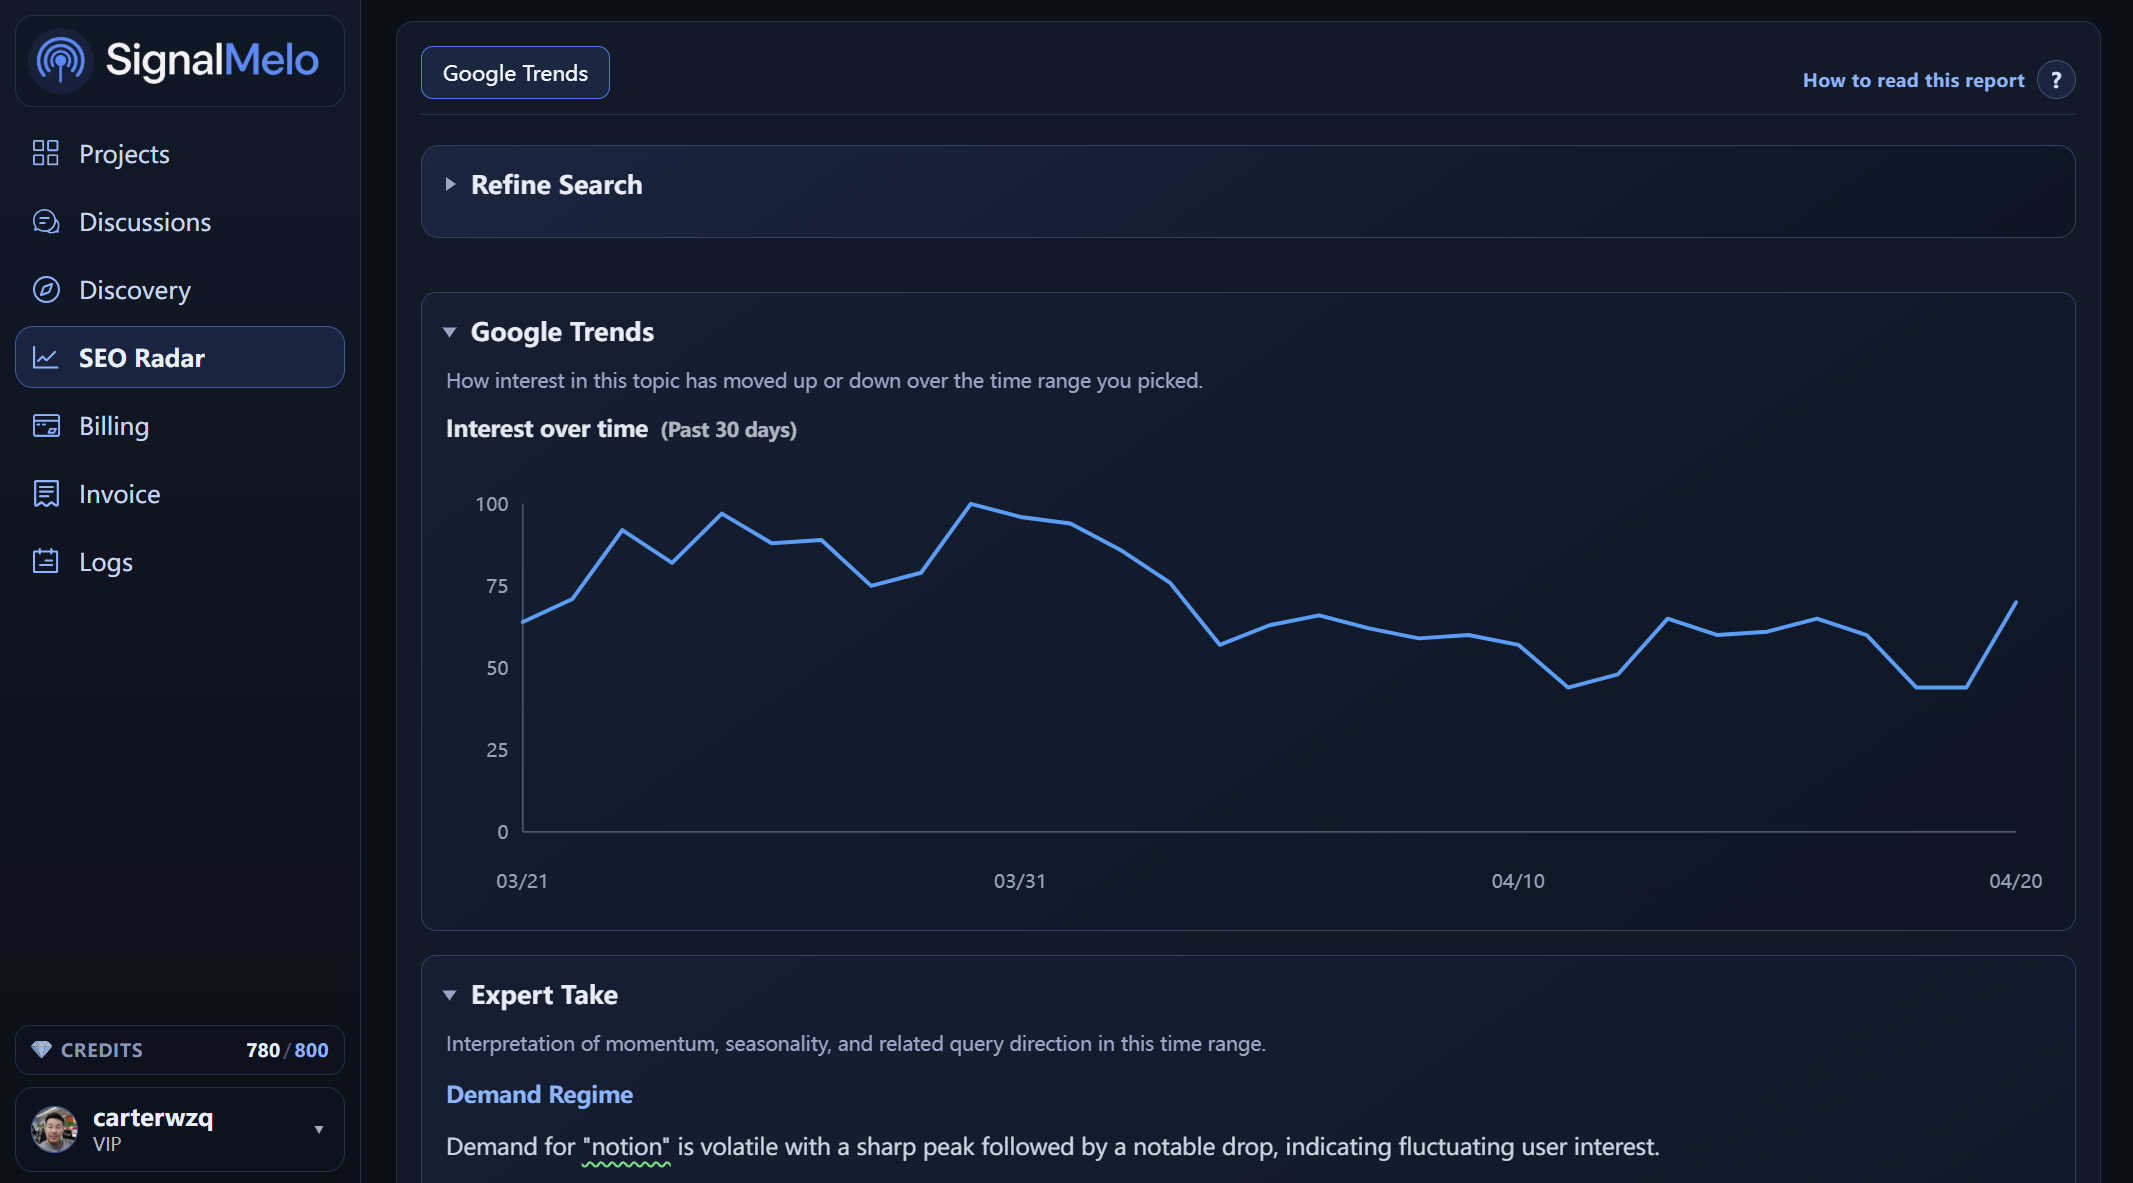Go to the Billing menu item
Viewport: 2133px width, 1183px height.
click(114, 426)
